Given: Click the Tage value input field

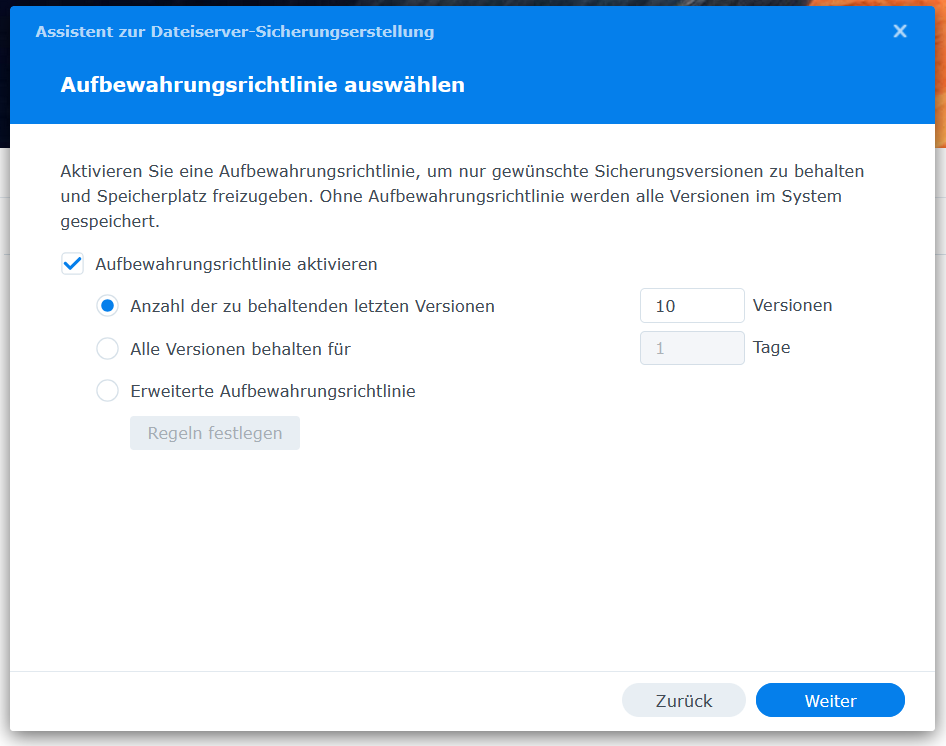Looking at the screenshot, I should [692, 347].
